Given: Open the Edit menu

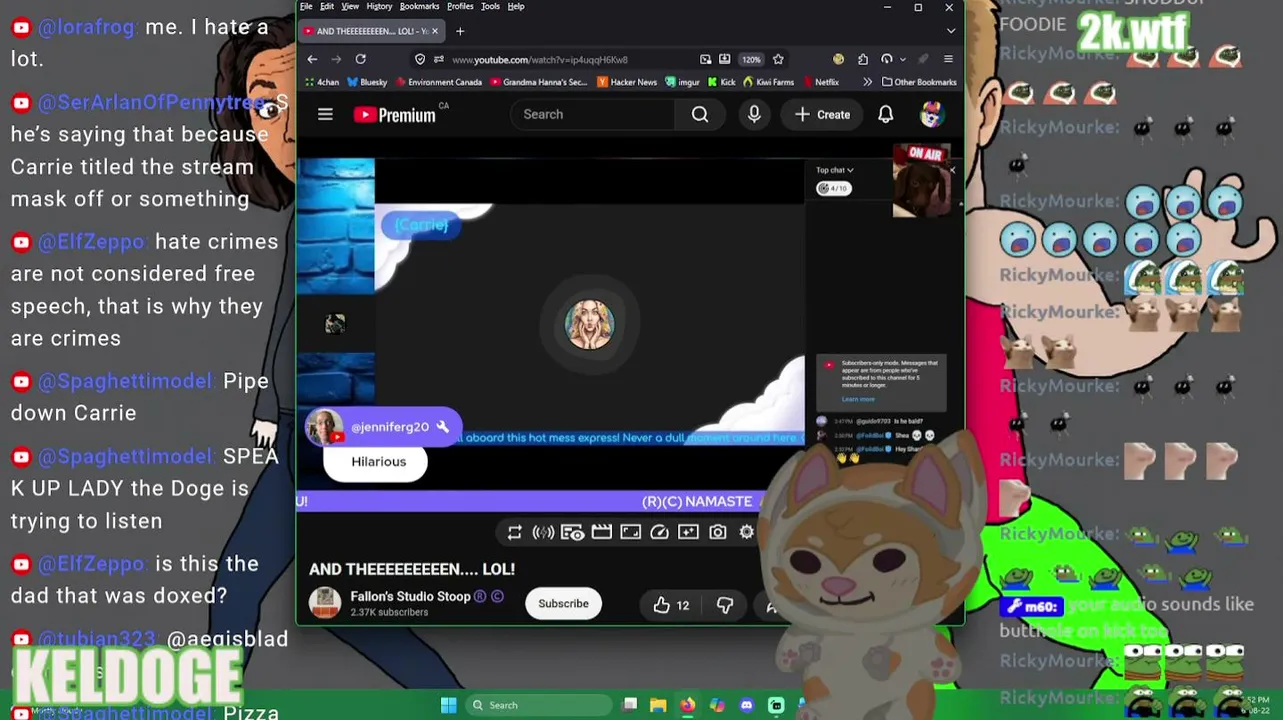Looking at the screenshot, I should 327,6.
